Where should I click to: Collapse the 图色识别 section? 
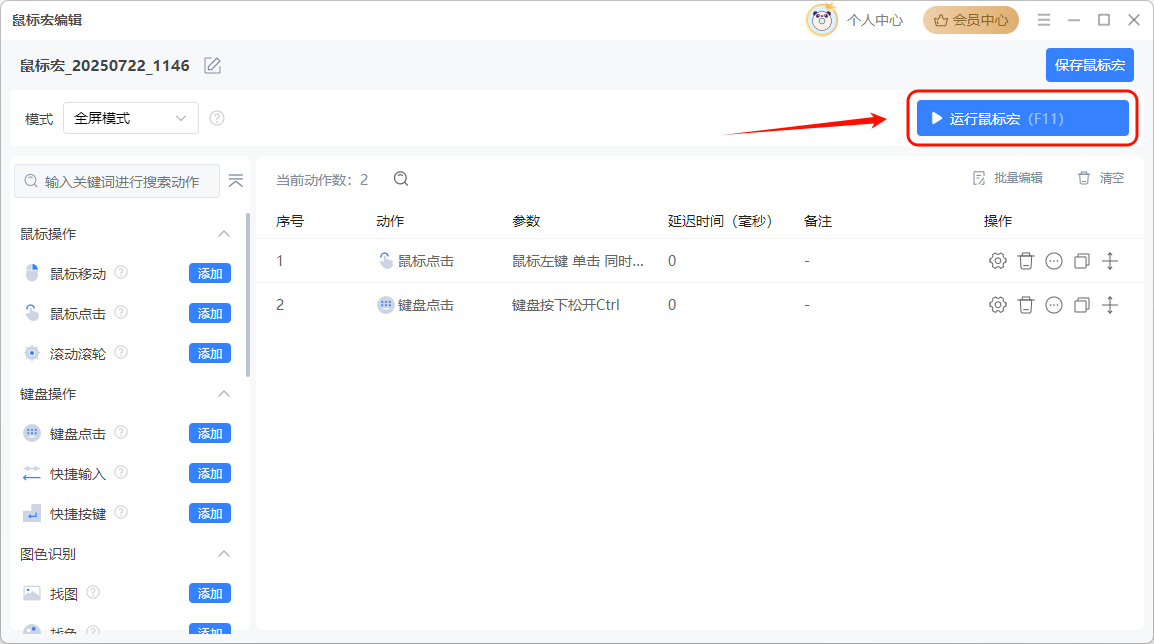[224, 553]
